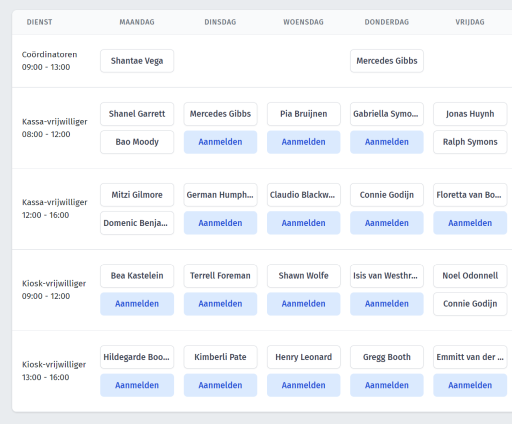Click Aanmelden for Thursday Kiosk 09:00 shift

click(387, 304)
